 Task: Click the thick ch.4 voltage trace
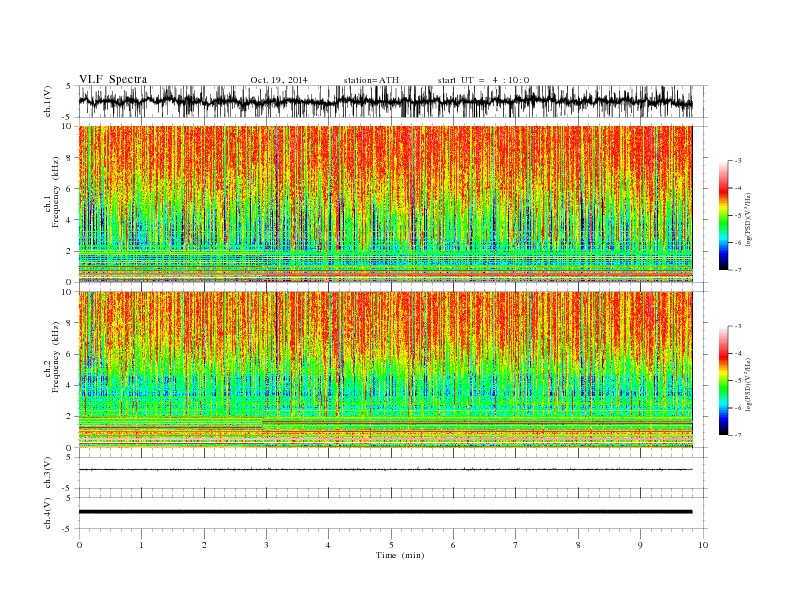point(385,512)
